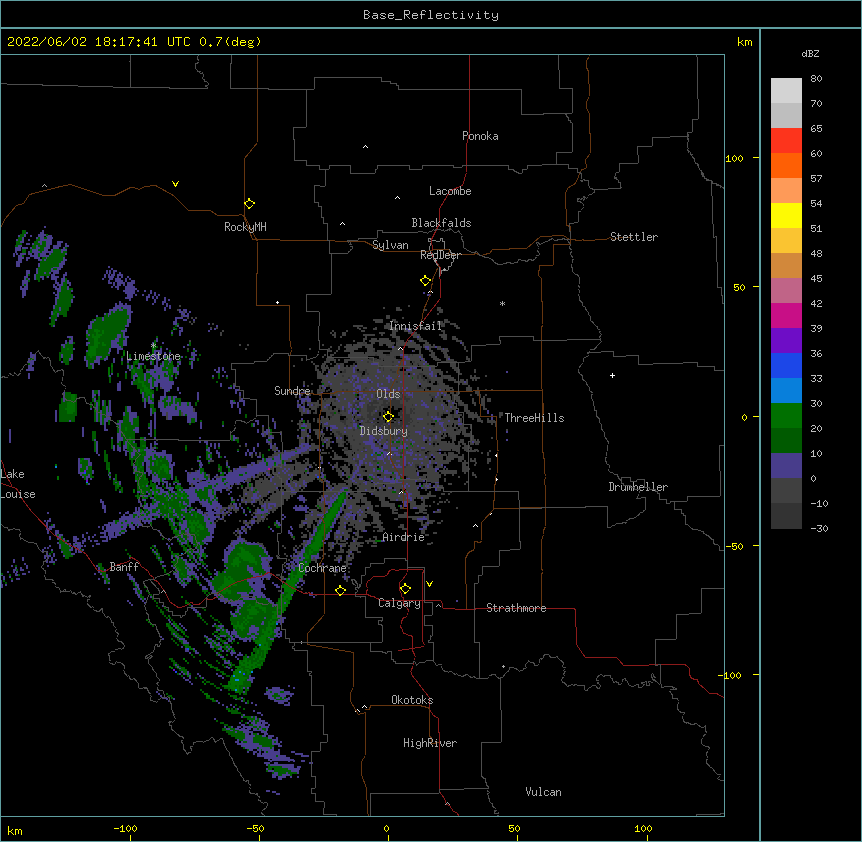Screen dimensions: 862x842
Task: Click the -30 dBZ legend value
Action: tap(819, 528)
